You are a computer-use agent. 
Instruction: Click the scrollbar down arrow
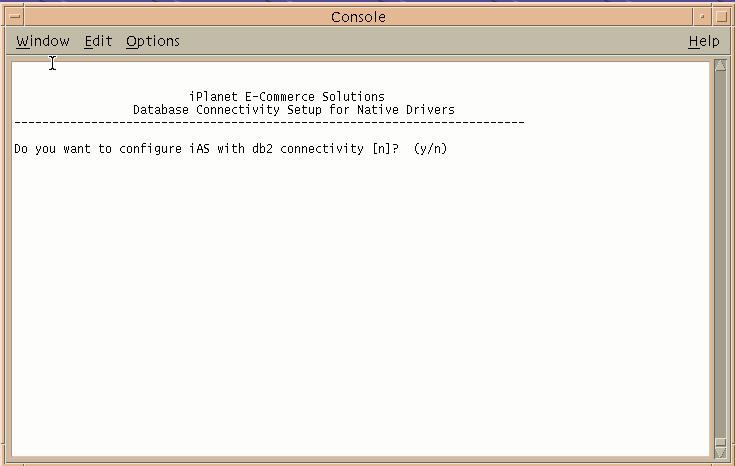pyautogui.click(x=720, y=452)
